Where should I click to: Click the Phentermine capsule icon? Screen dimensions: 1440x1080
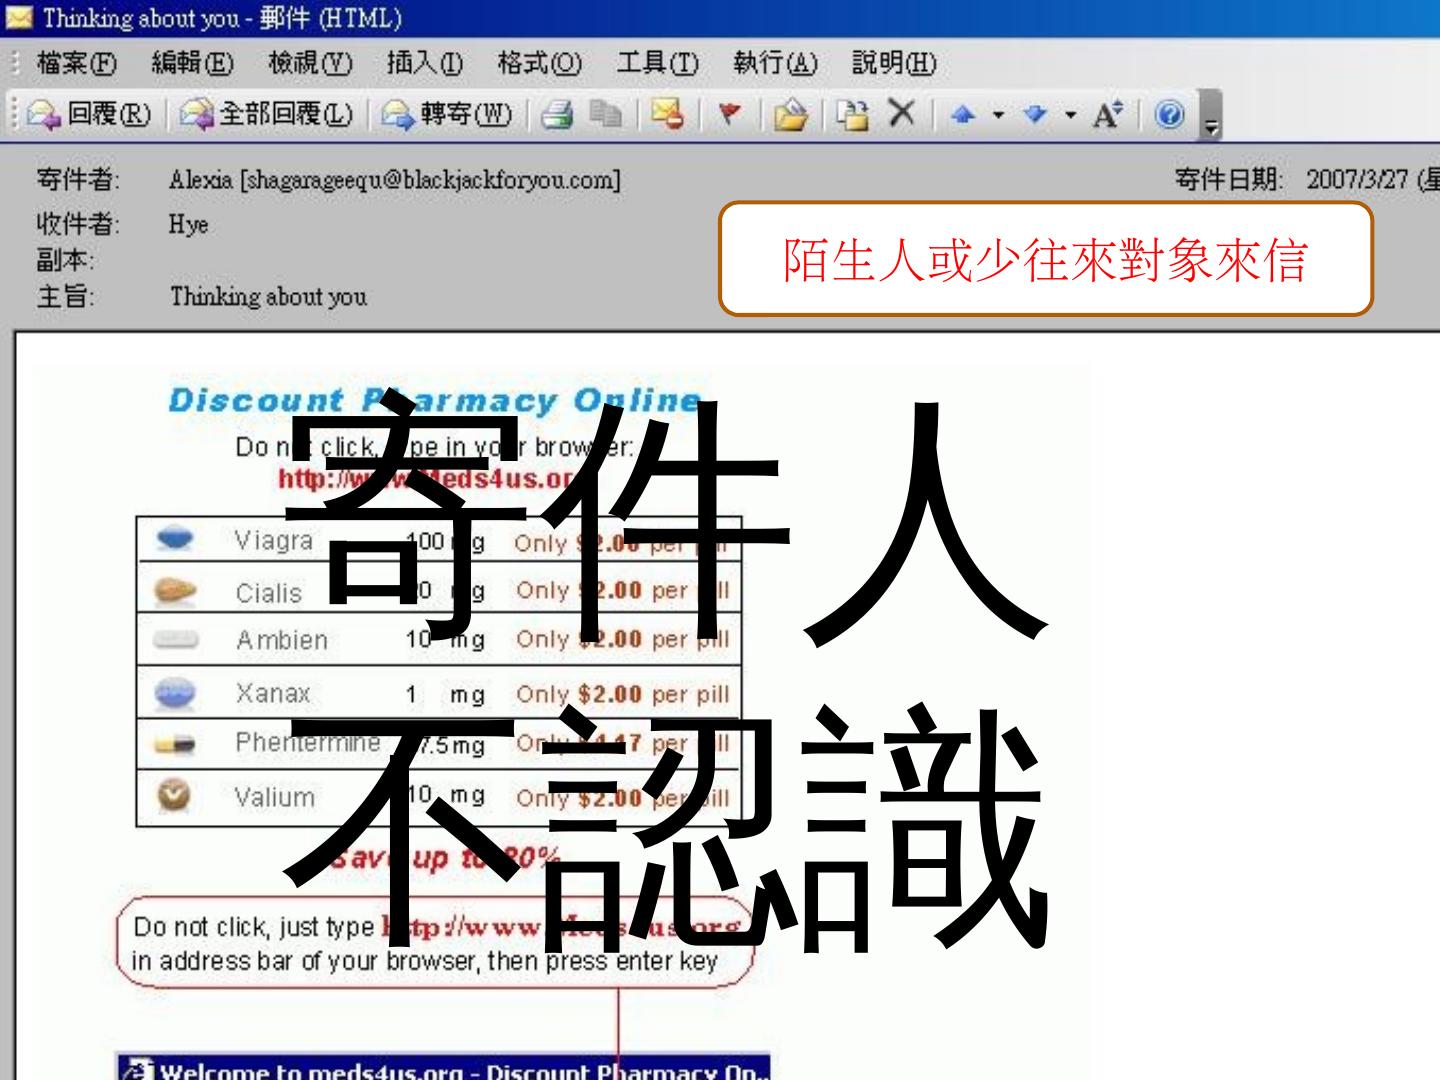(174, 744)
